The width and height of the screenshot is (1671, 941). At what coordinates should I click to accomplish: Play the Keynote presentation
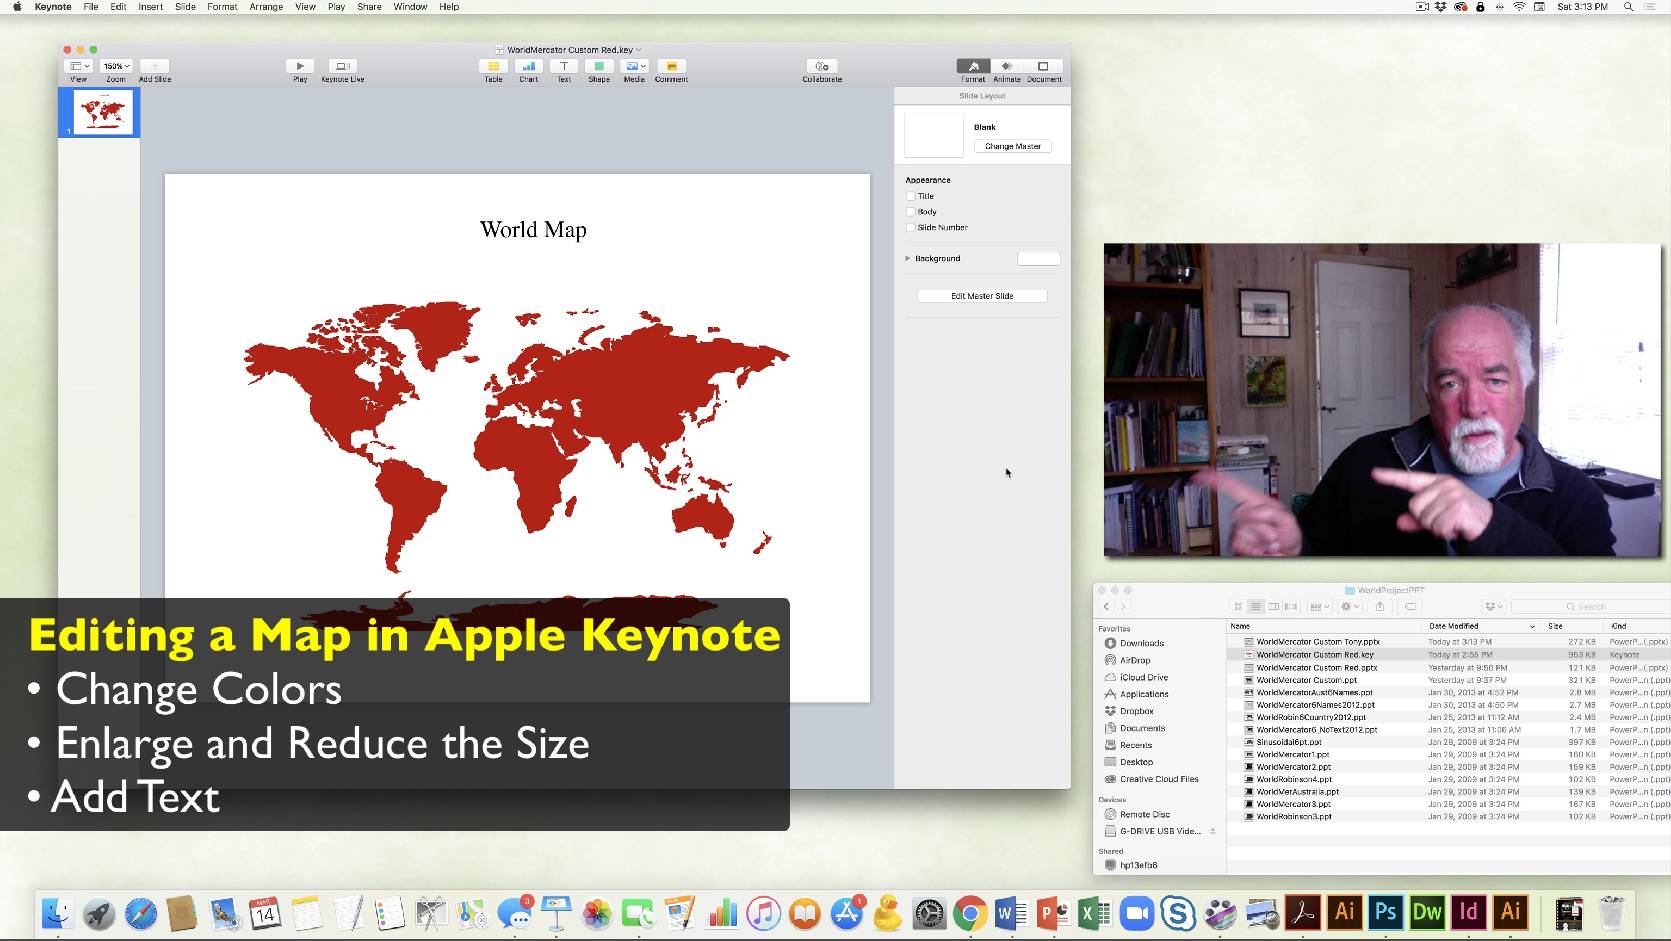(x=299, y=68)
